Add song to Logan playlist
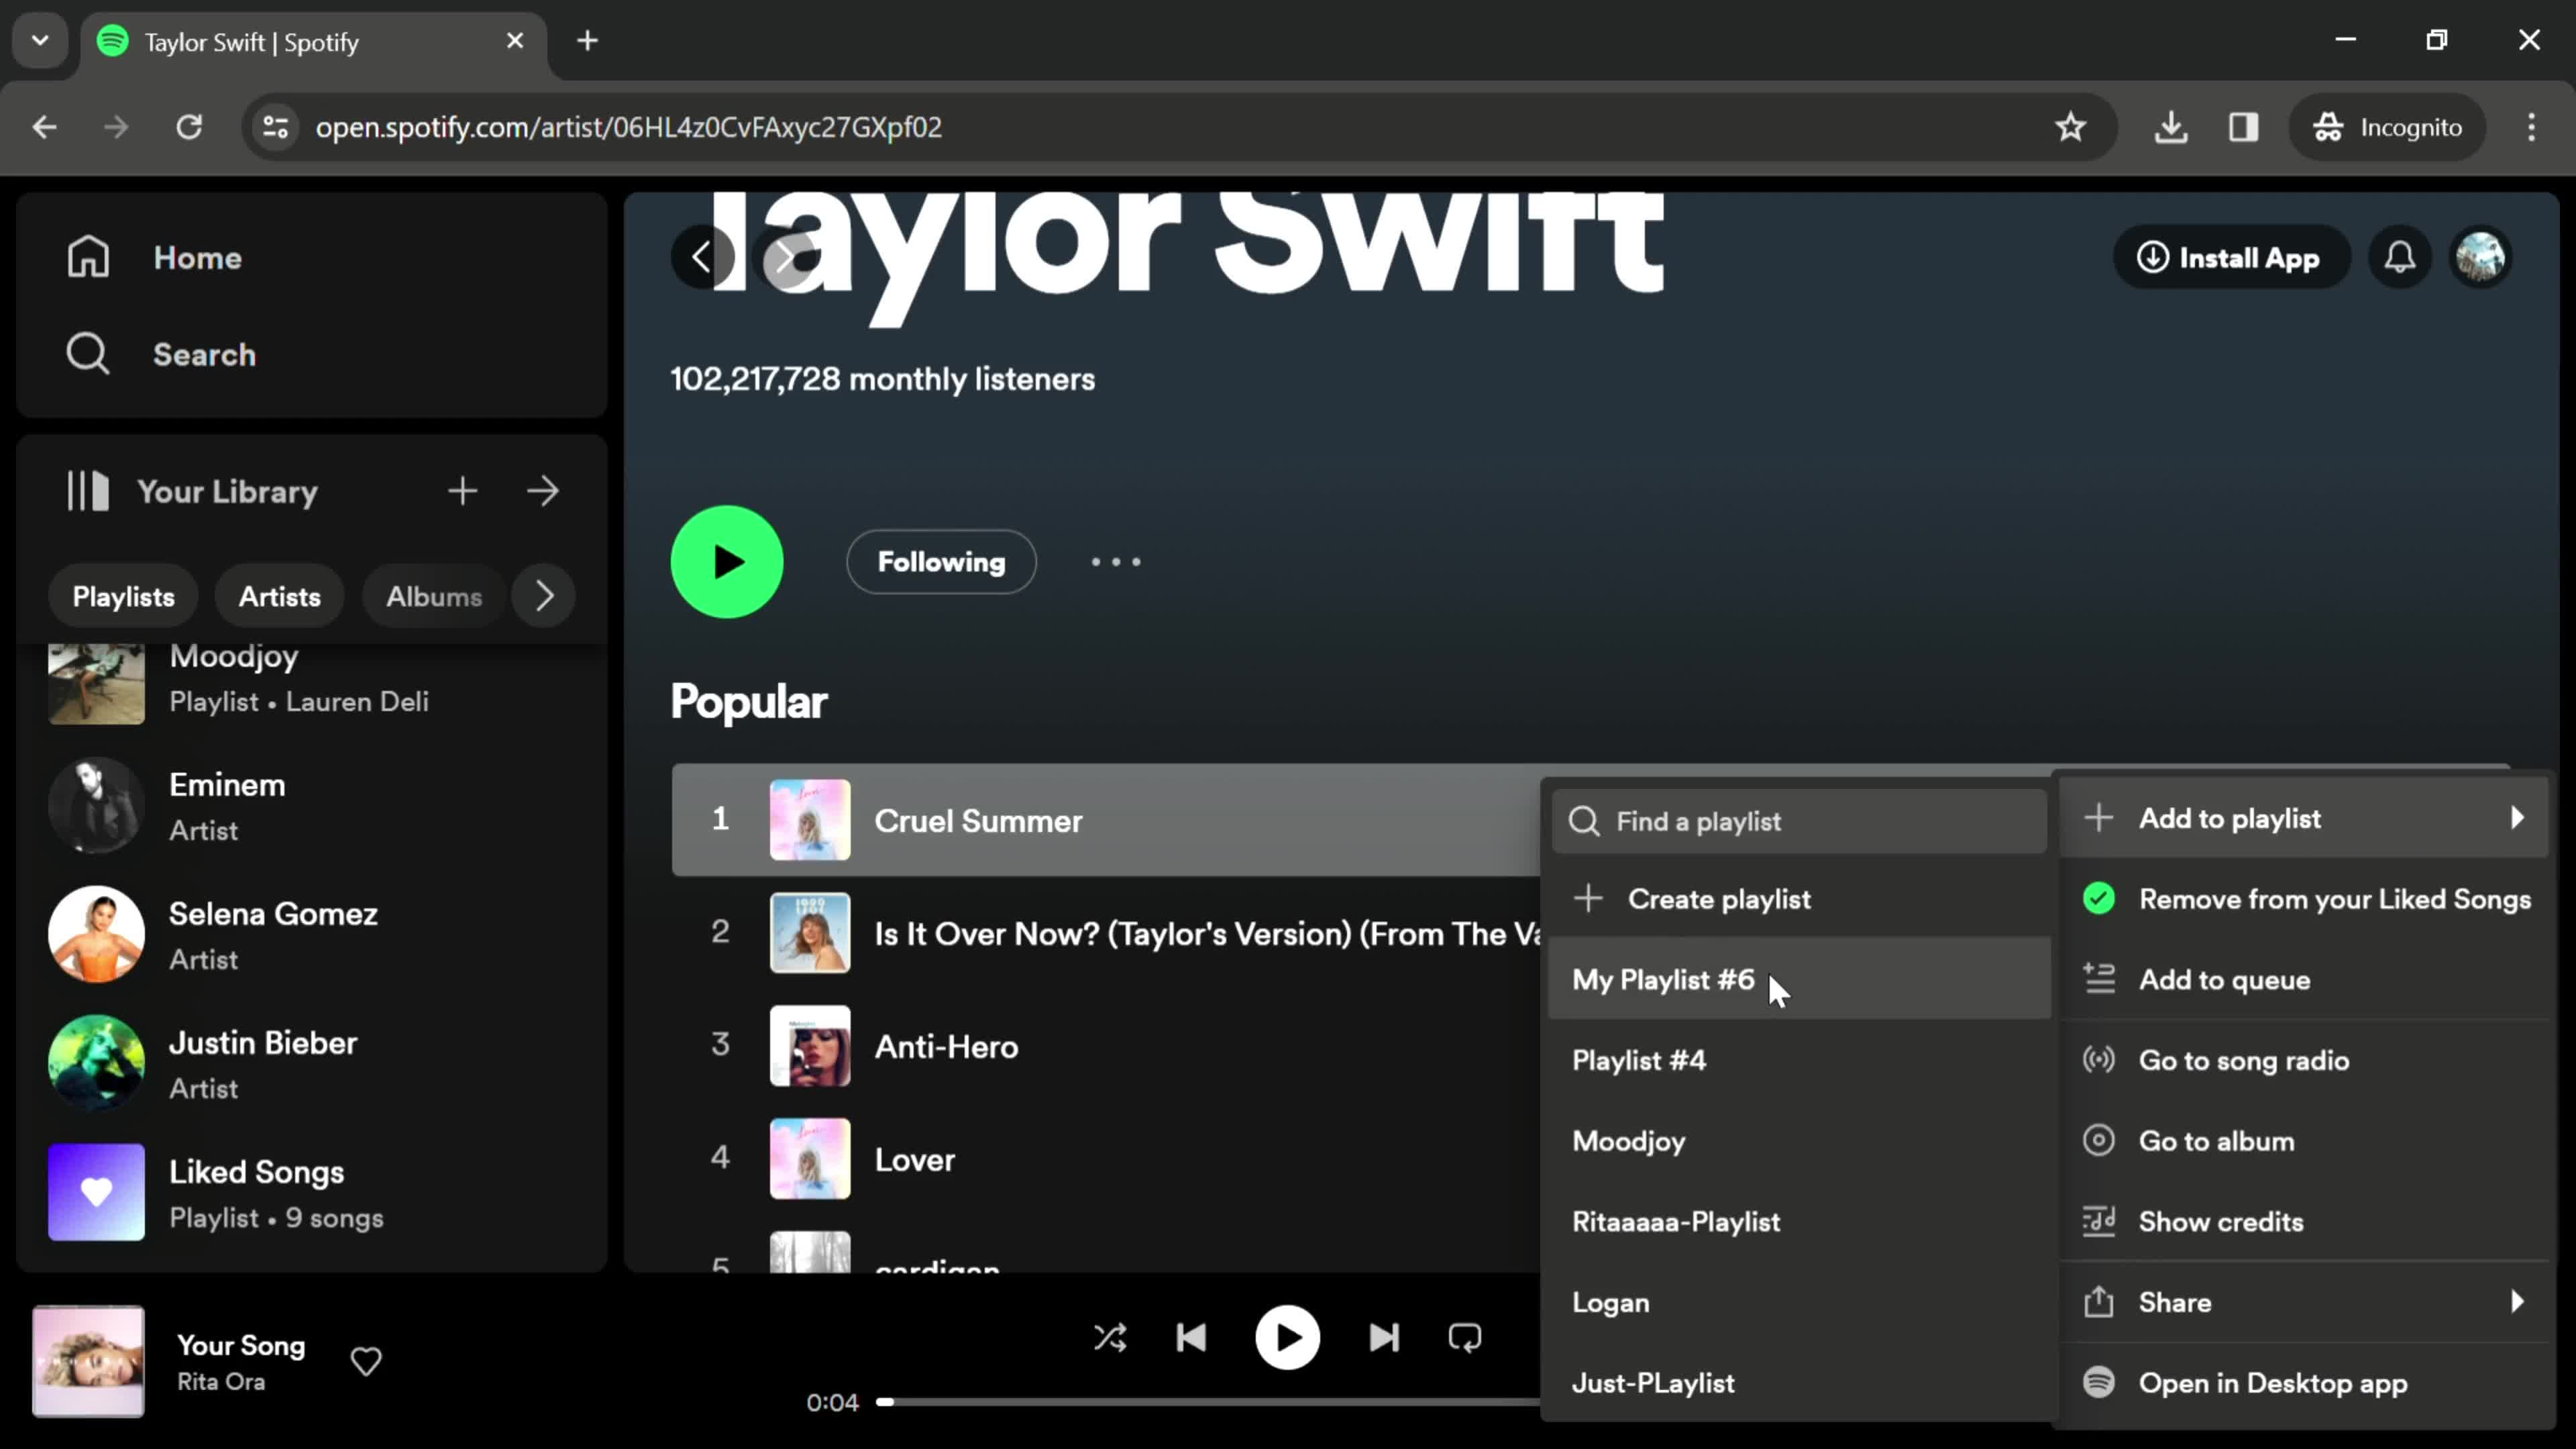Screen dimensions: 2576x1449 tap(1799, 1303)
